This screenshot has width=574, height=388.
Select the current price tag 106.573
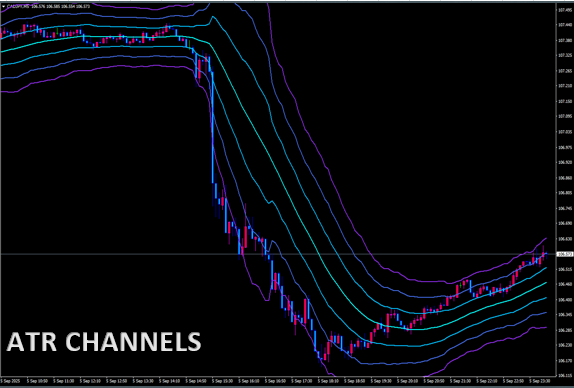(x=564, y=254)
